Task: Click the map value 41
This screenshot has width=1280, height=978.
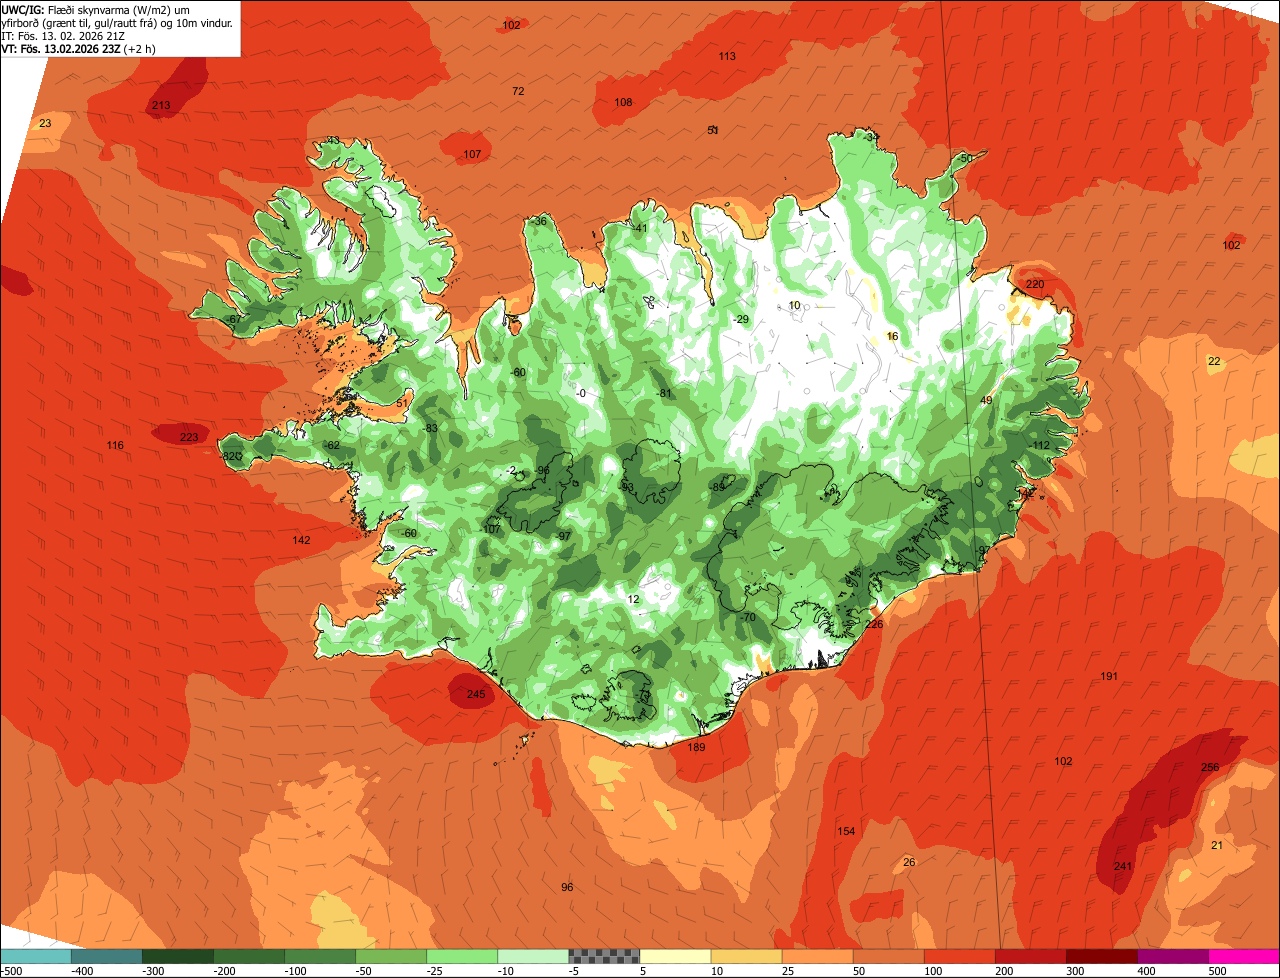Action: coord(641,227)
